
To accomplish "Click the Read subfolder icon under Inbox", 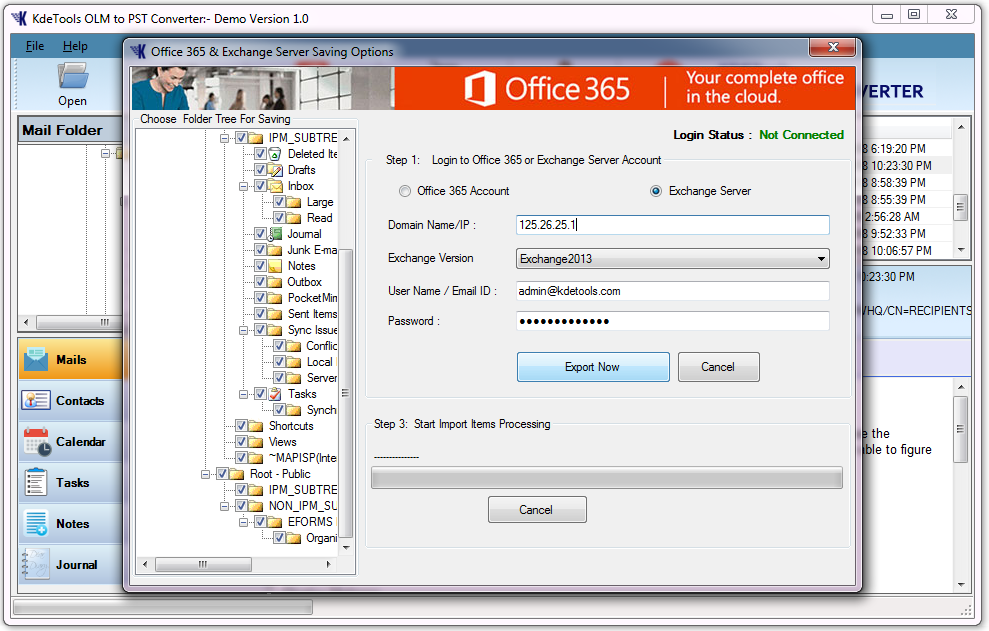I will click(x=294, y=218).
